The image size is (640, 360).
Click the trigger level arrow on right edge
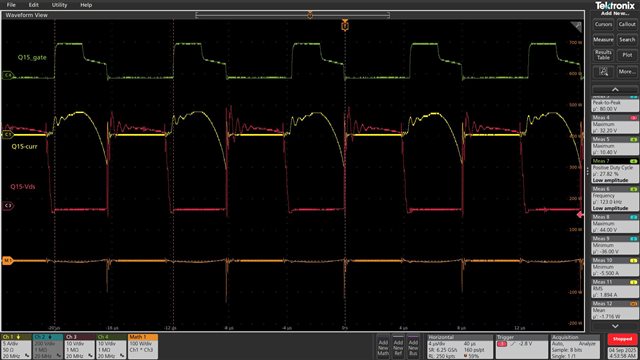pos(580,214)
